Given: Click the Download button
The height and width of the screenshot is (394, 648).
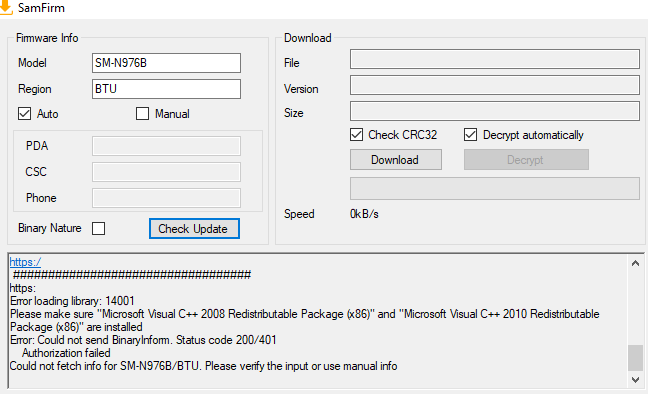Looking at the screenshot, I should tap(395, 160).
